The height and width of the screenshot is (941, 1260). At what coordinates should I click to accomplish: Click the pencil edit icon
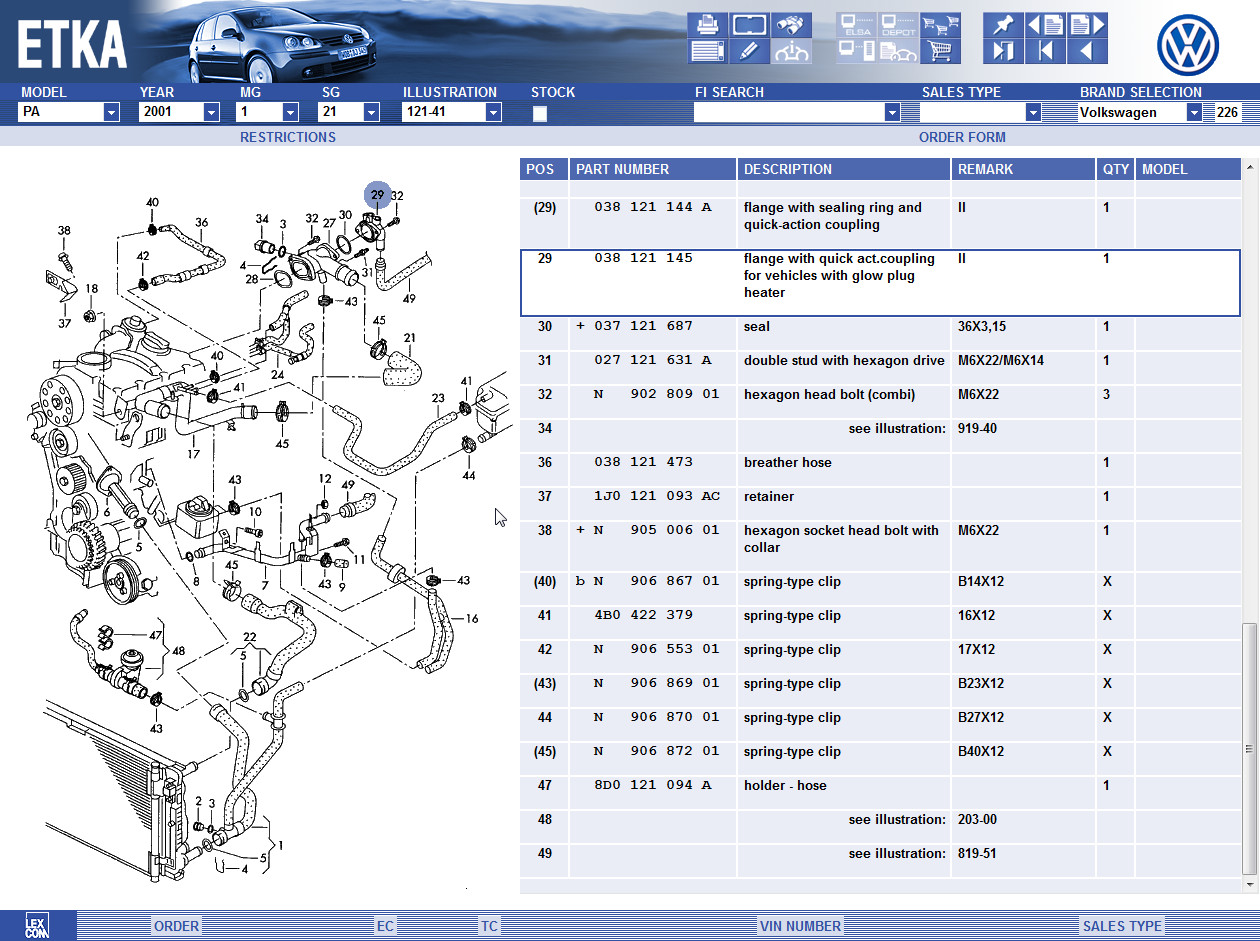(749, 51)
